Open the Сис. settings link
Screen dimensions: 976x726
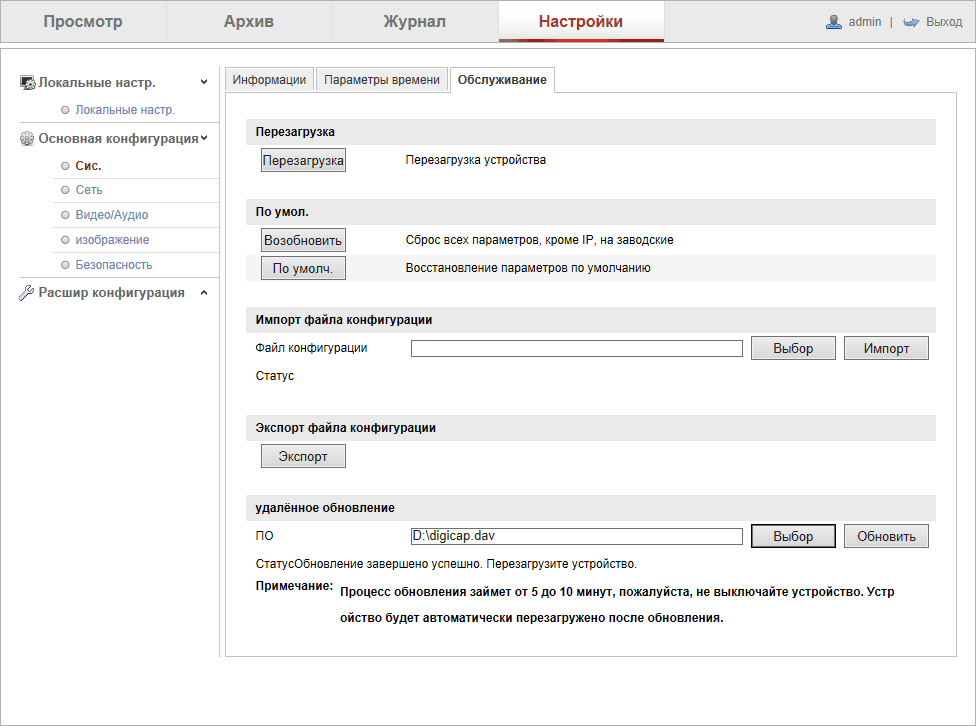88,166
